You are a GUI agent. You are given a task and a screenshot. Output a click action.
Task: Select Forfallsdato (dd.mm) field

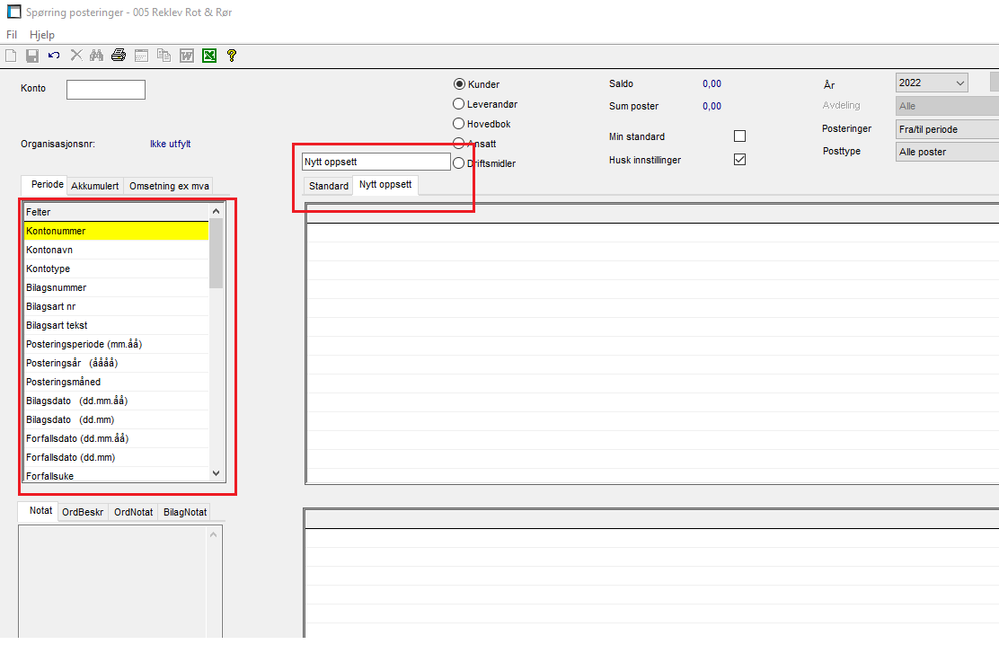pos(117,457)
